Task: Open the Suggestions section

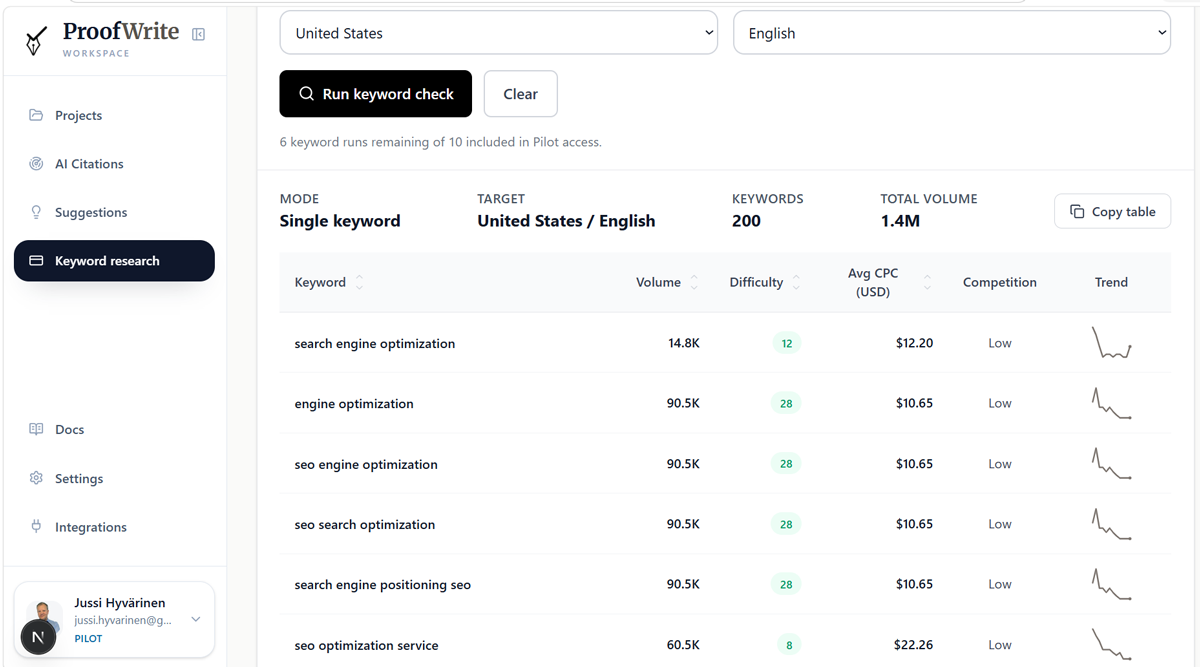Action: click(x=114, y=212)
